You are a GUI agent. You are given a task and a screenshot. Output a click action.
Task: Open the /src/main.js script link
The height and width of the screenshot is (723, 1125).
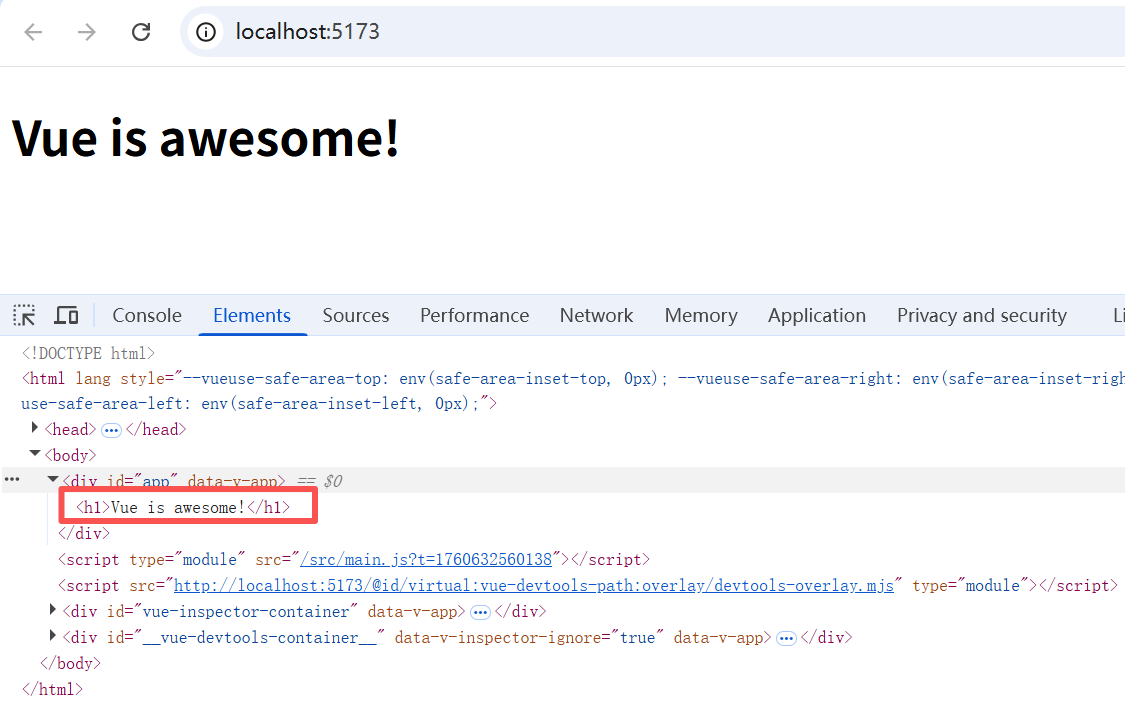[426, 559]
